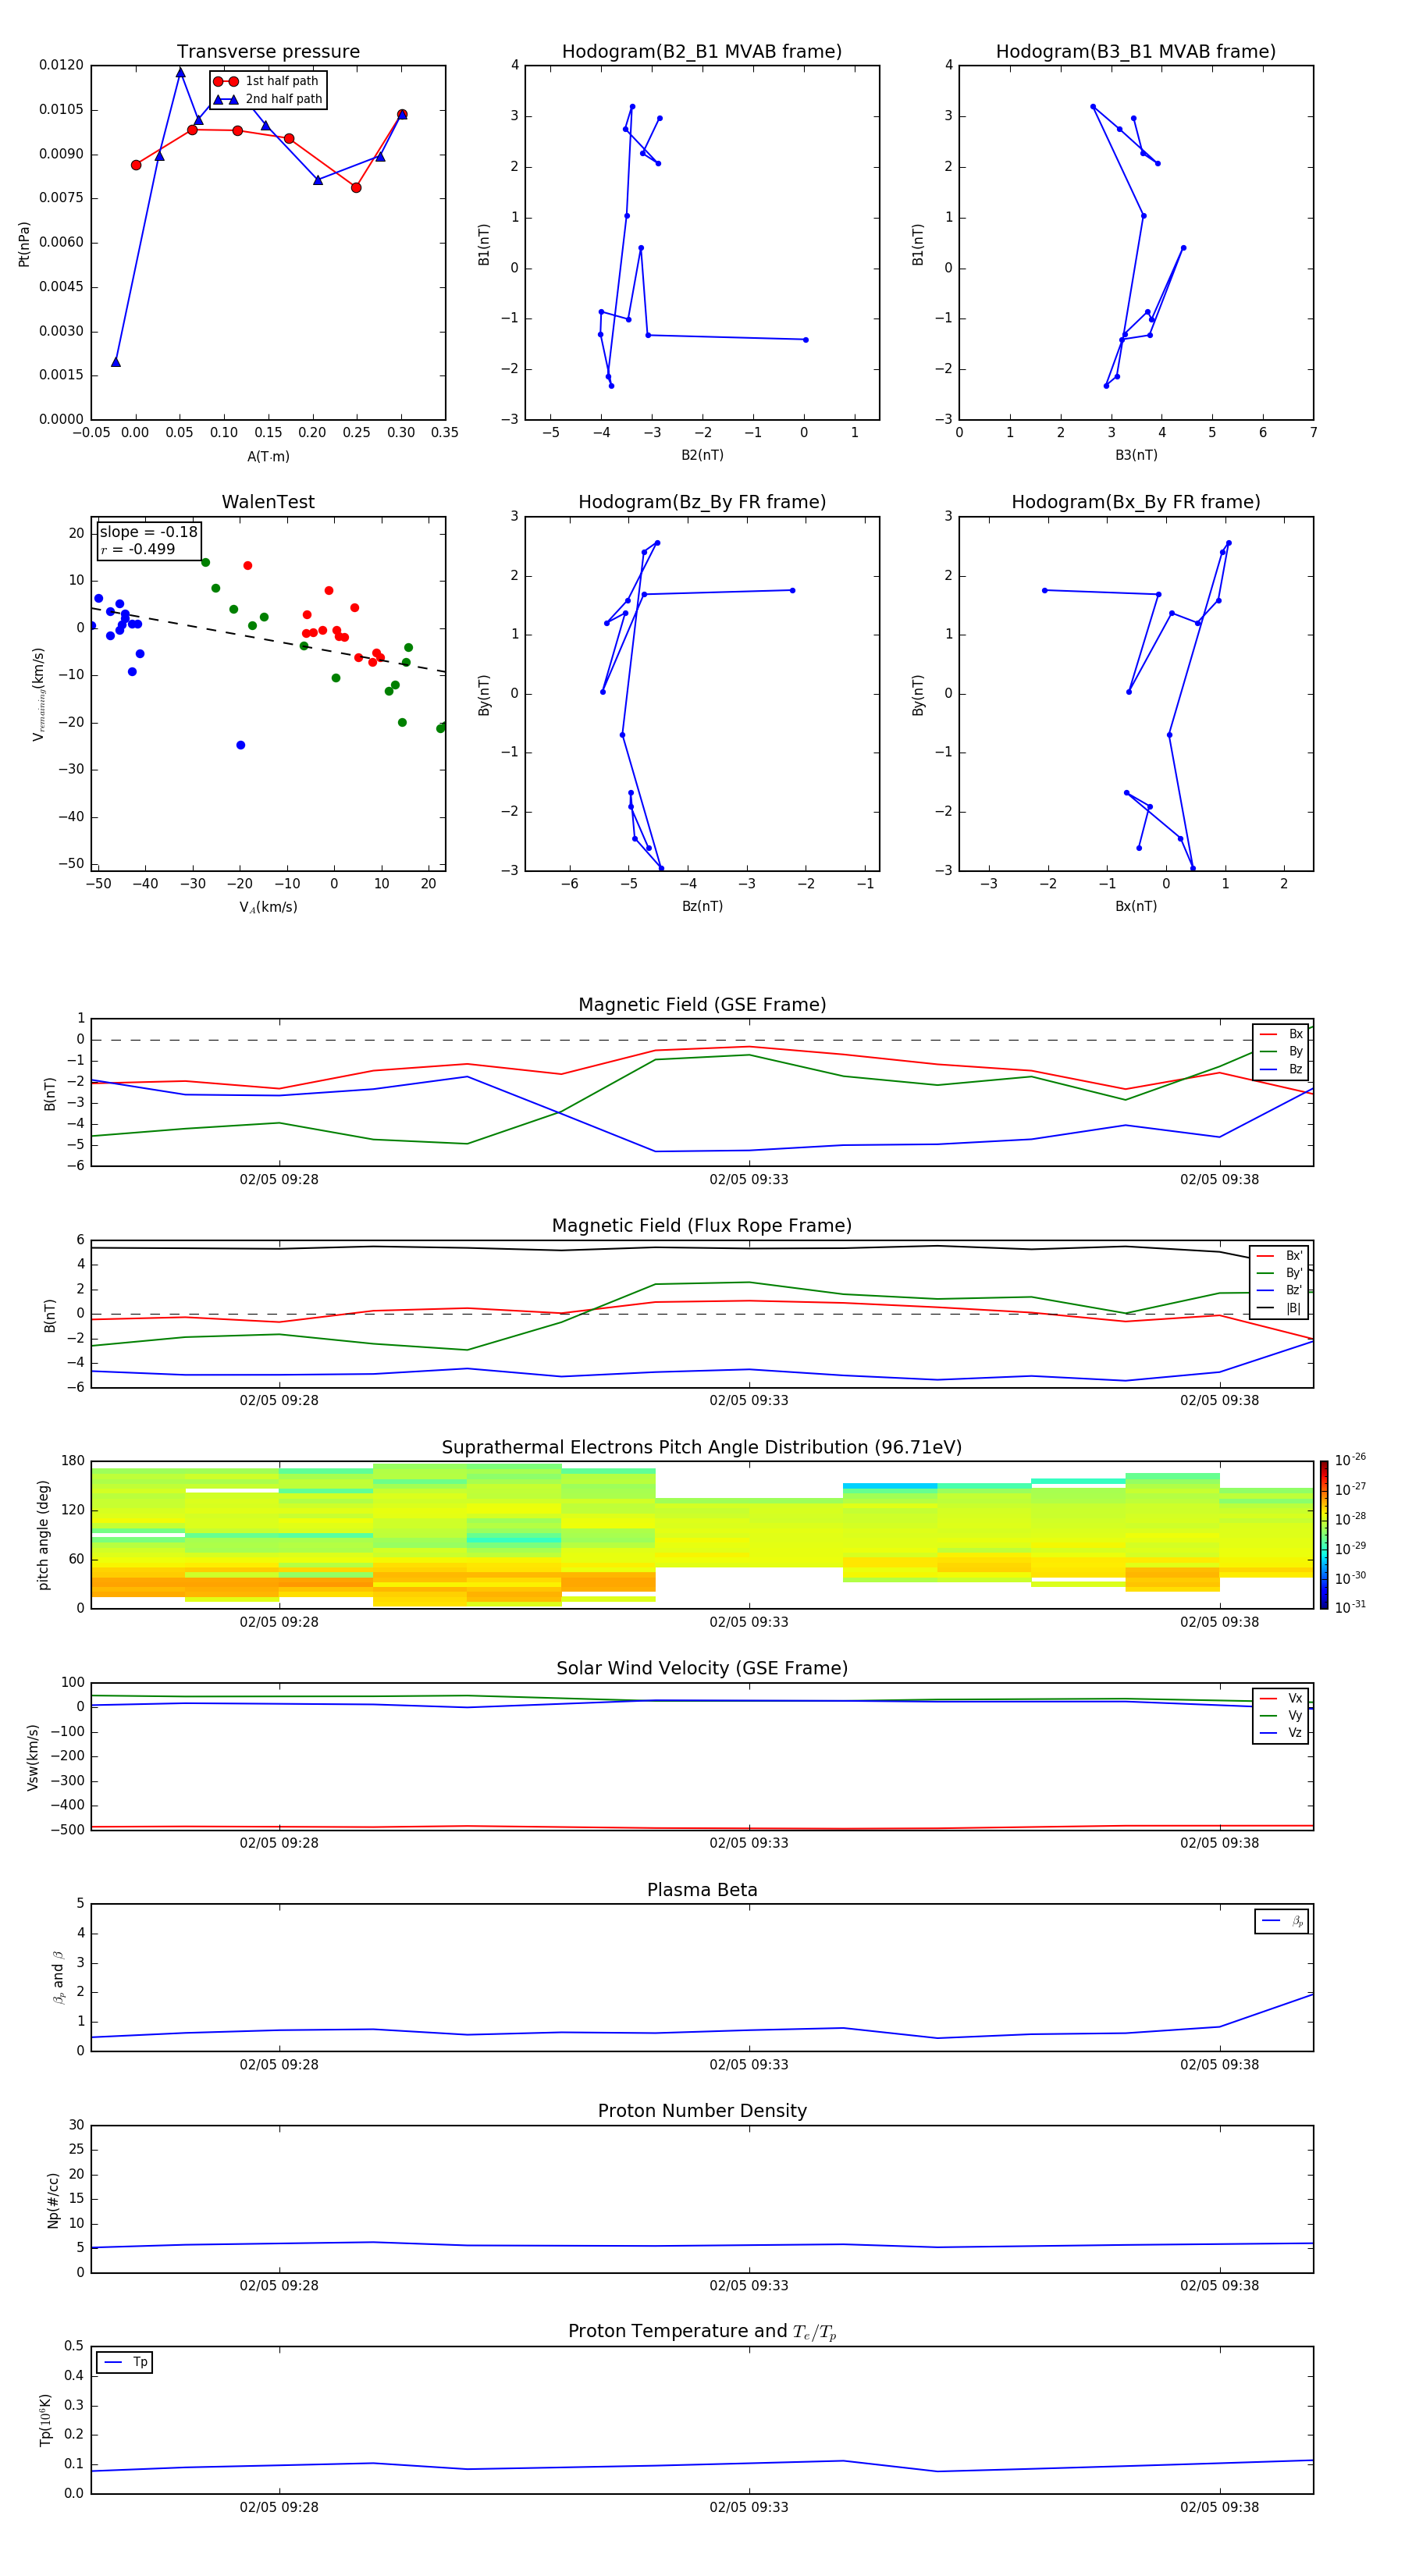Screen dimensions: 1405x2576
Task: Click '02/05 09:38' under Plasma Beta plot
Action: 1219,2064
